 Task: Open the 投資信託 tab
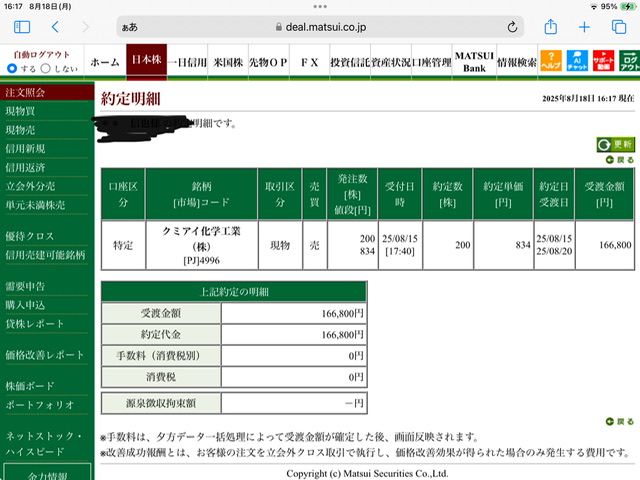350,62
